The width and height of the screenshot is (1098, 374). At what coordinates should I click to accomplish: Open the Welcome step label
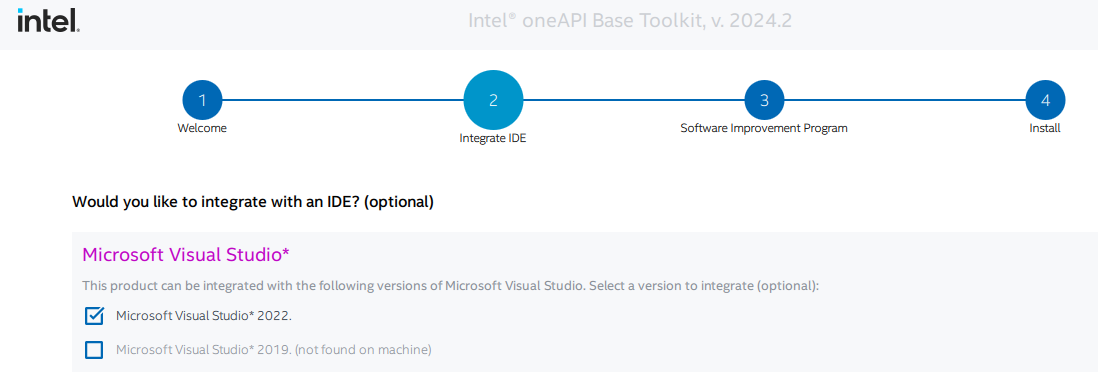point(202,129)
